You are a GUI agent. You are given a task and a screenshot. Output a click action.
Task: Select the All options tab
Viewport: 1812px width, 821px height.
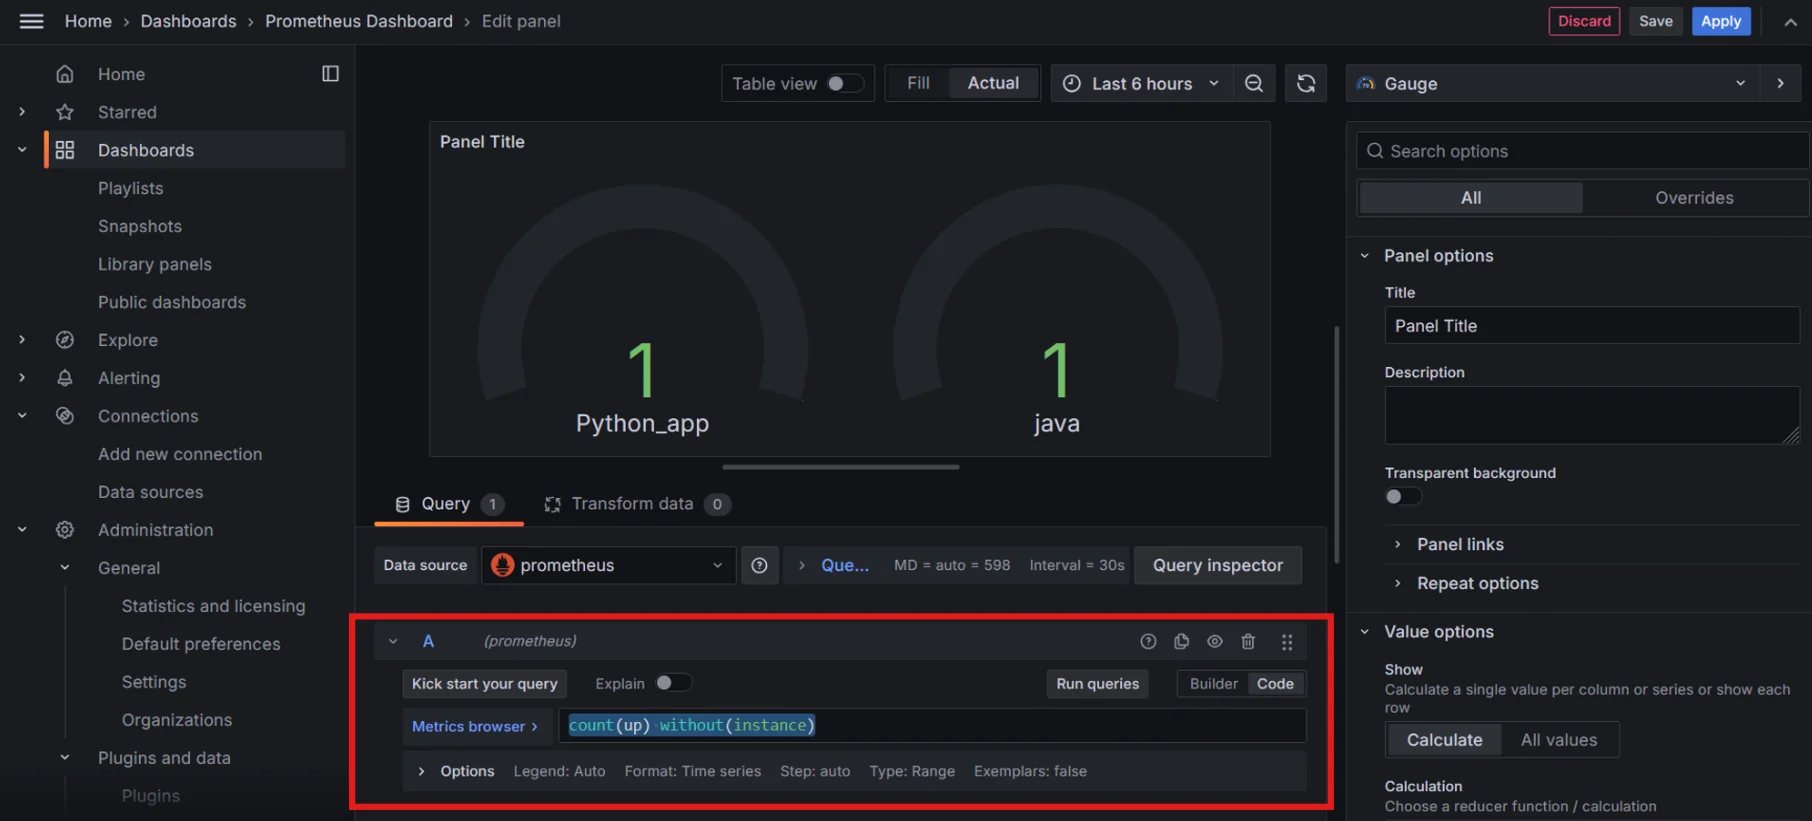(x=1471, y=198)
